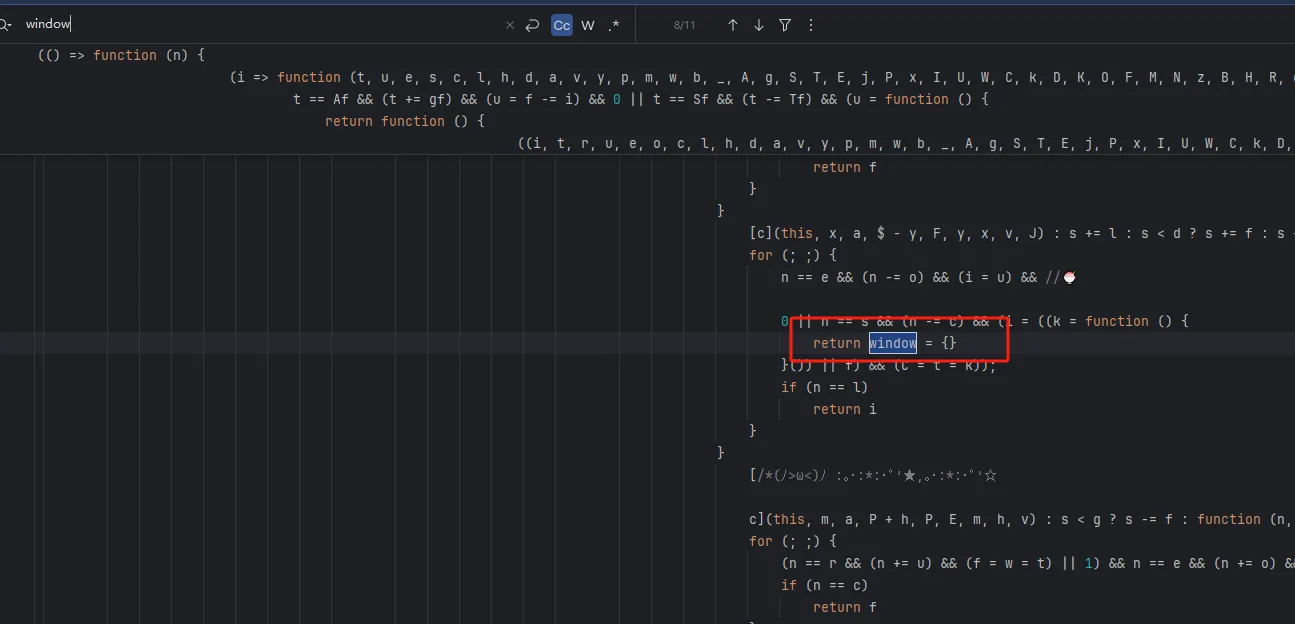1295x624 pixels.
Task: Click the highlighted "window" word in the code
Action: [x=893, y=343]
